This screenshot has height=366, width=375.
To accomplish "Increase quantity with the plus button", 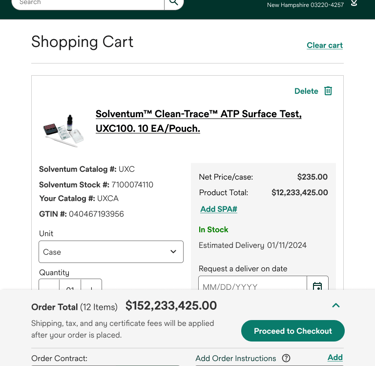I will (x=91, y=285).
